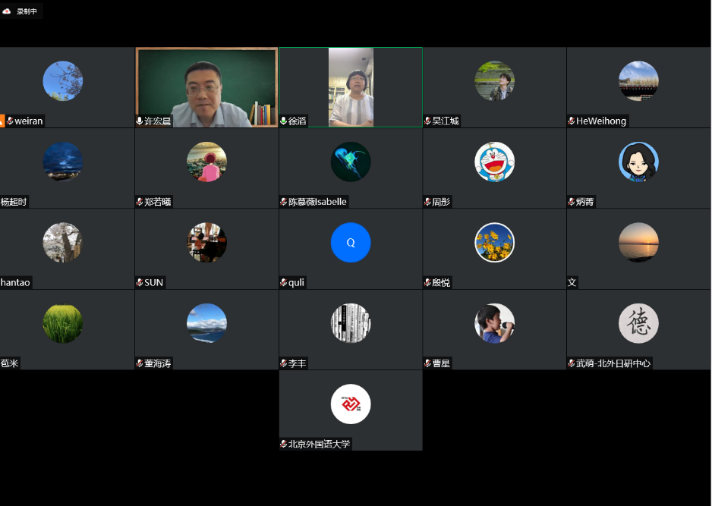The image size is (712, 506).
Task: Click the muted mic icon beside 武萌-北外日研中心
Action: coord(572,363)
